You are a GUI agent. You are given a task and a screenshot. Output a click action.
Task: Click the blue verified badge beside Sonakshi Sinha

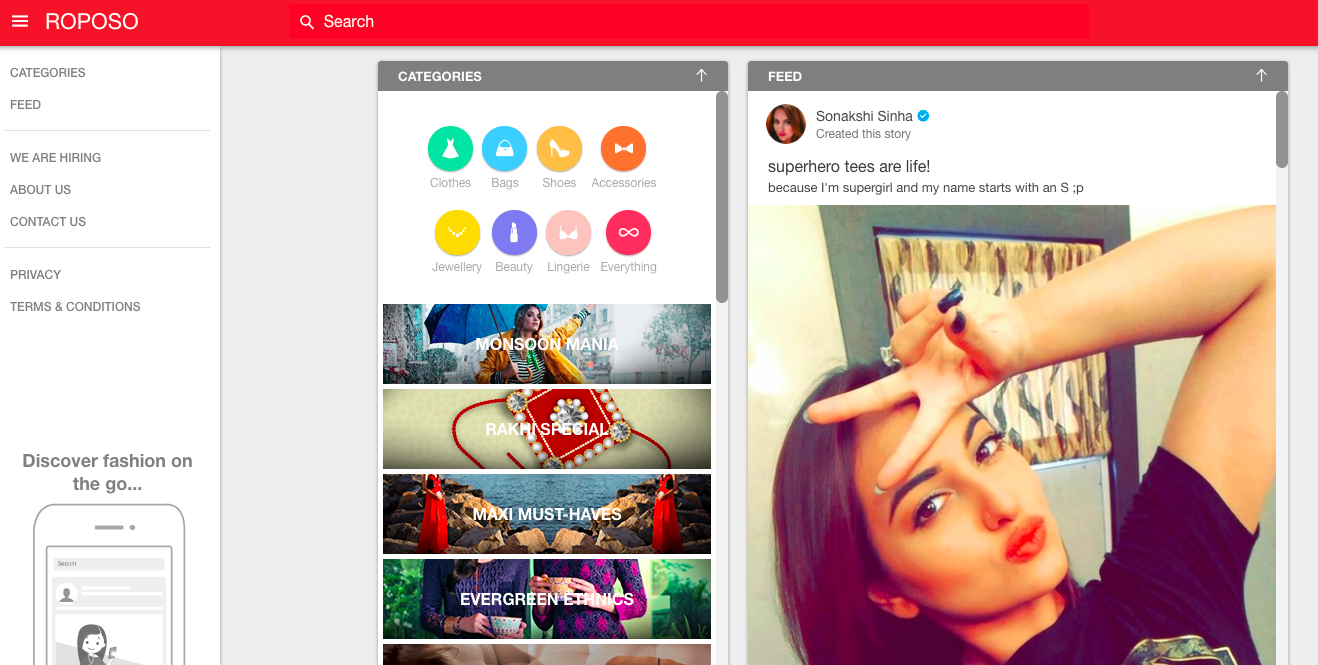[923, 116]
